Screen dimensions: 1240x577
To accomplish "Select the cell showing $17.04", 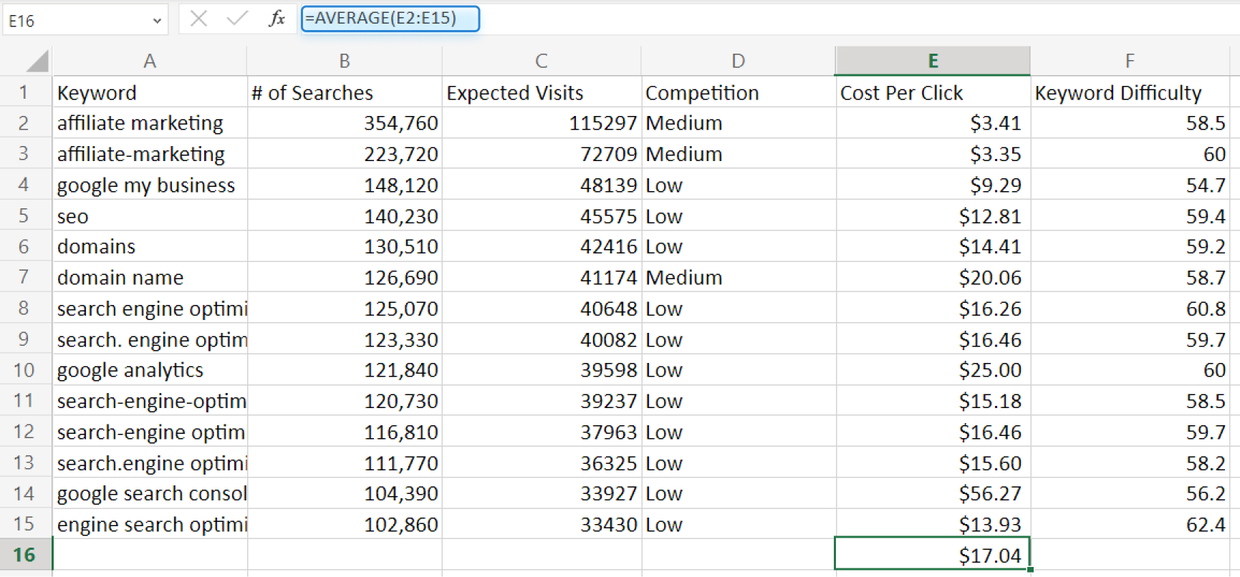I will coord(931,555).
